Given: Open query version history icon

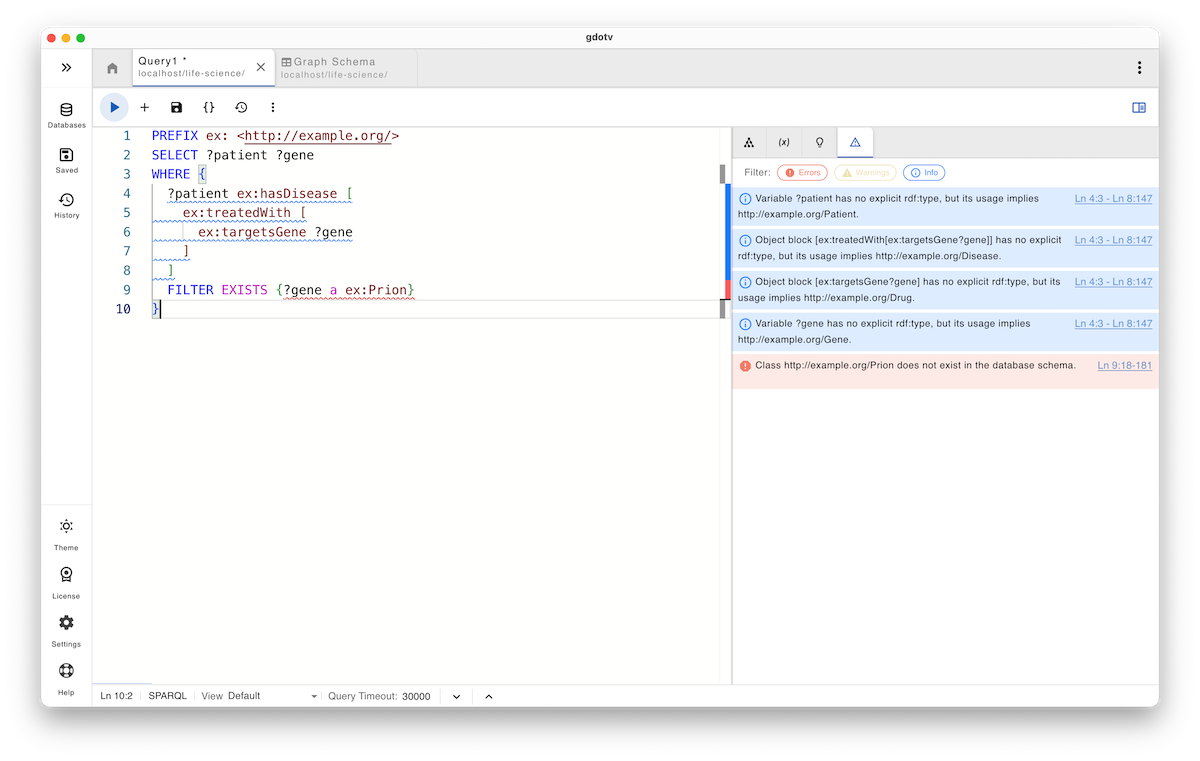Looking at the screenshot, I should click(x=240, y=107).
